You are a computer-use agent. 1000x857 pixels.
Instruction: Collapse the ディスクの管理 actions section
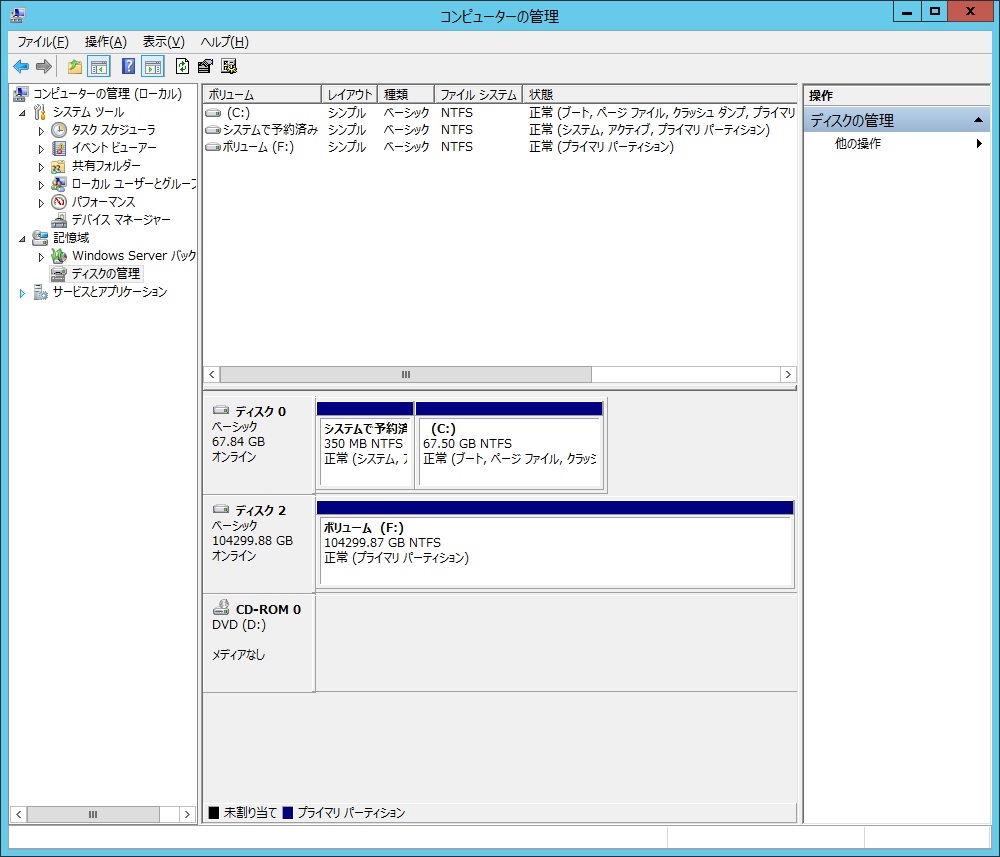pyautogui.click(x=979, y=121)
